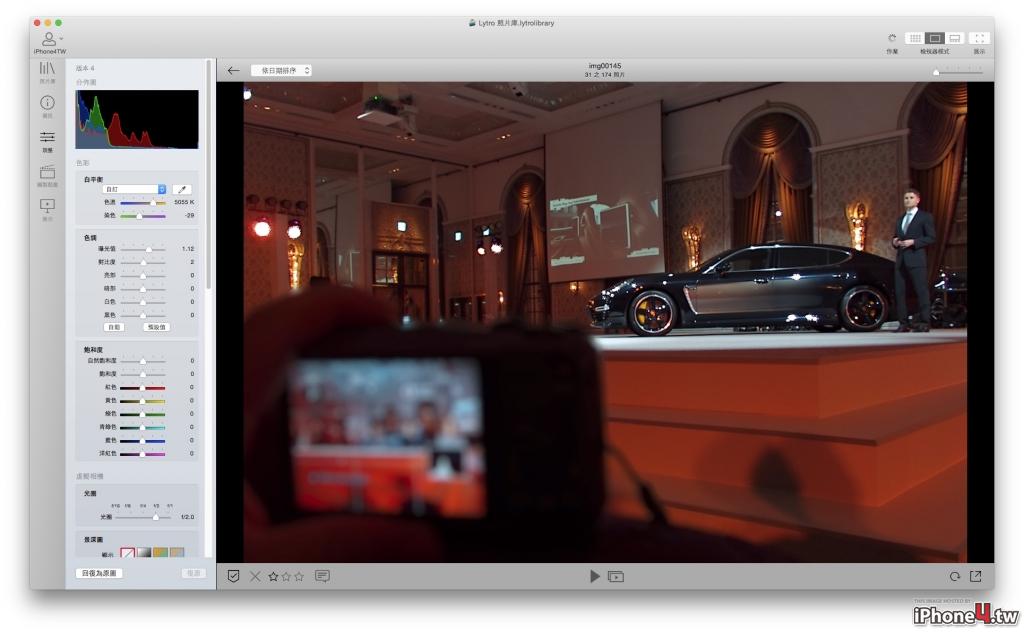1024x632 pixels.
Task: Switch to filmstrip viewer mode
Action: click(955, 39)
